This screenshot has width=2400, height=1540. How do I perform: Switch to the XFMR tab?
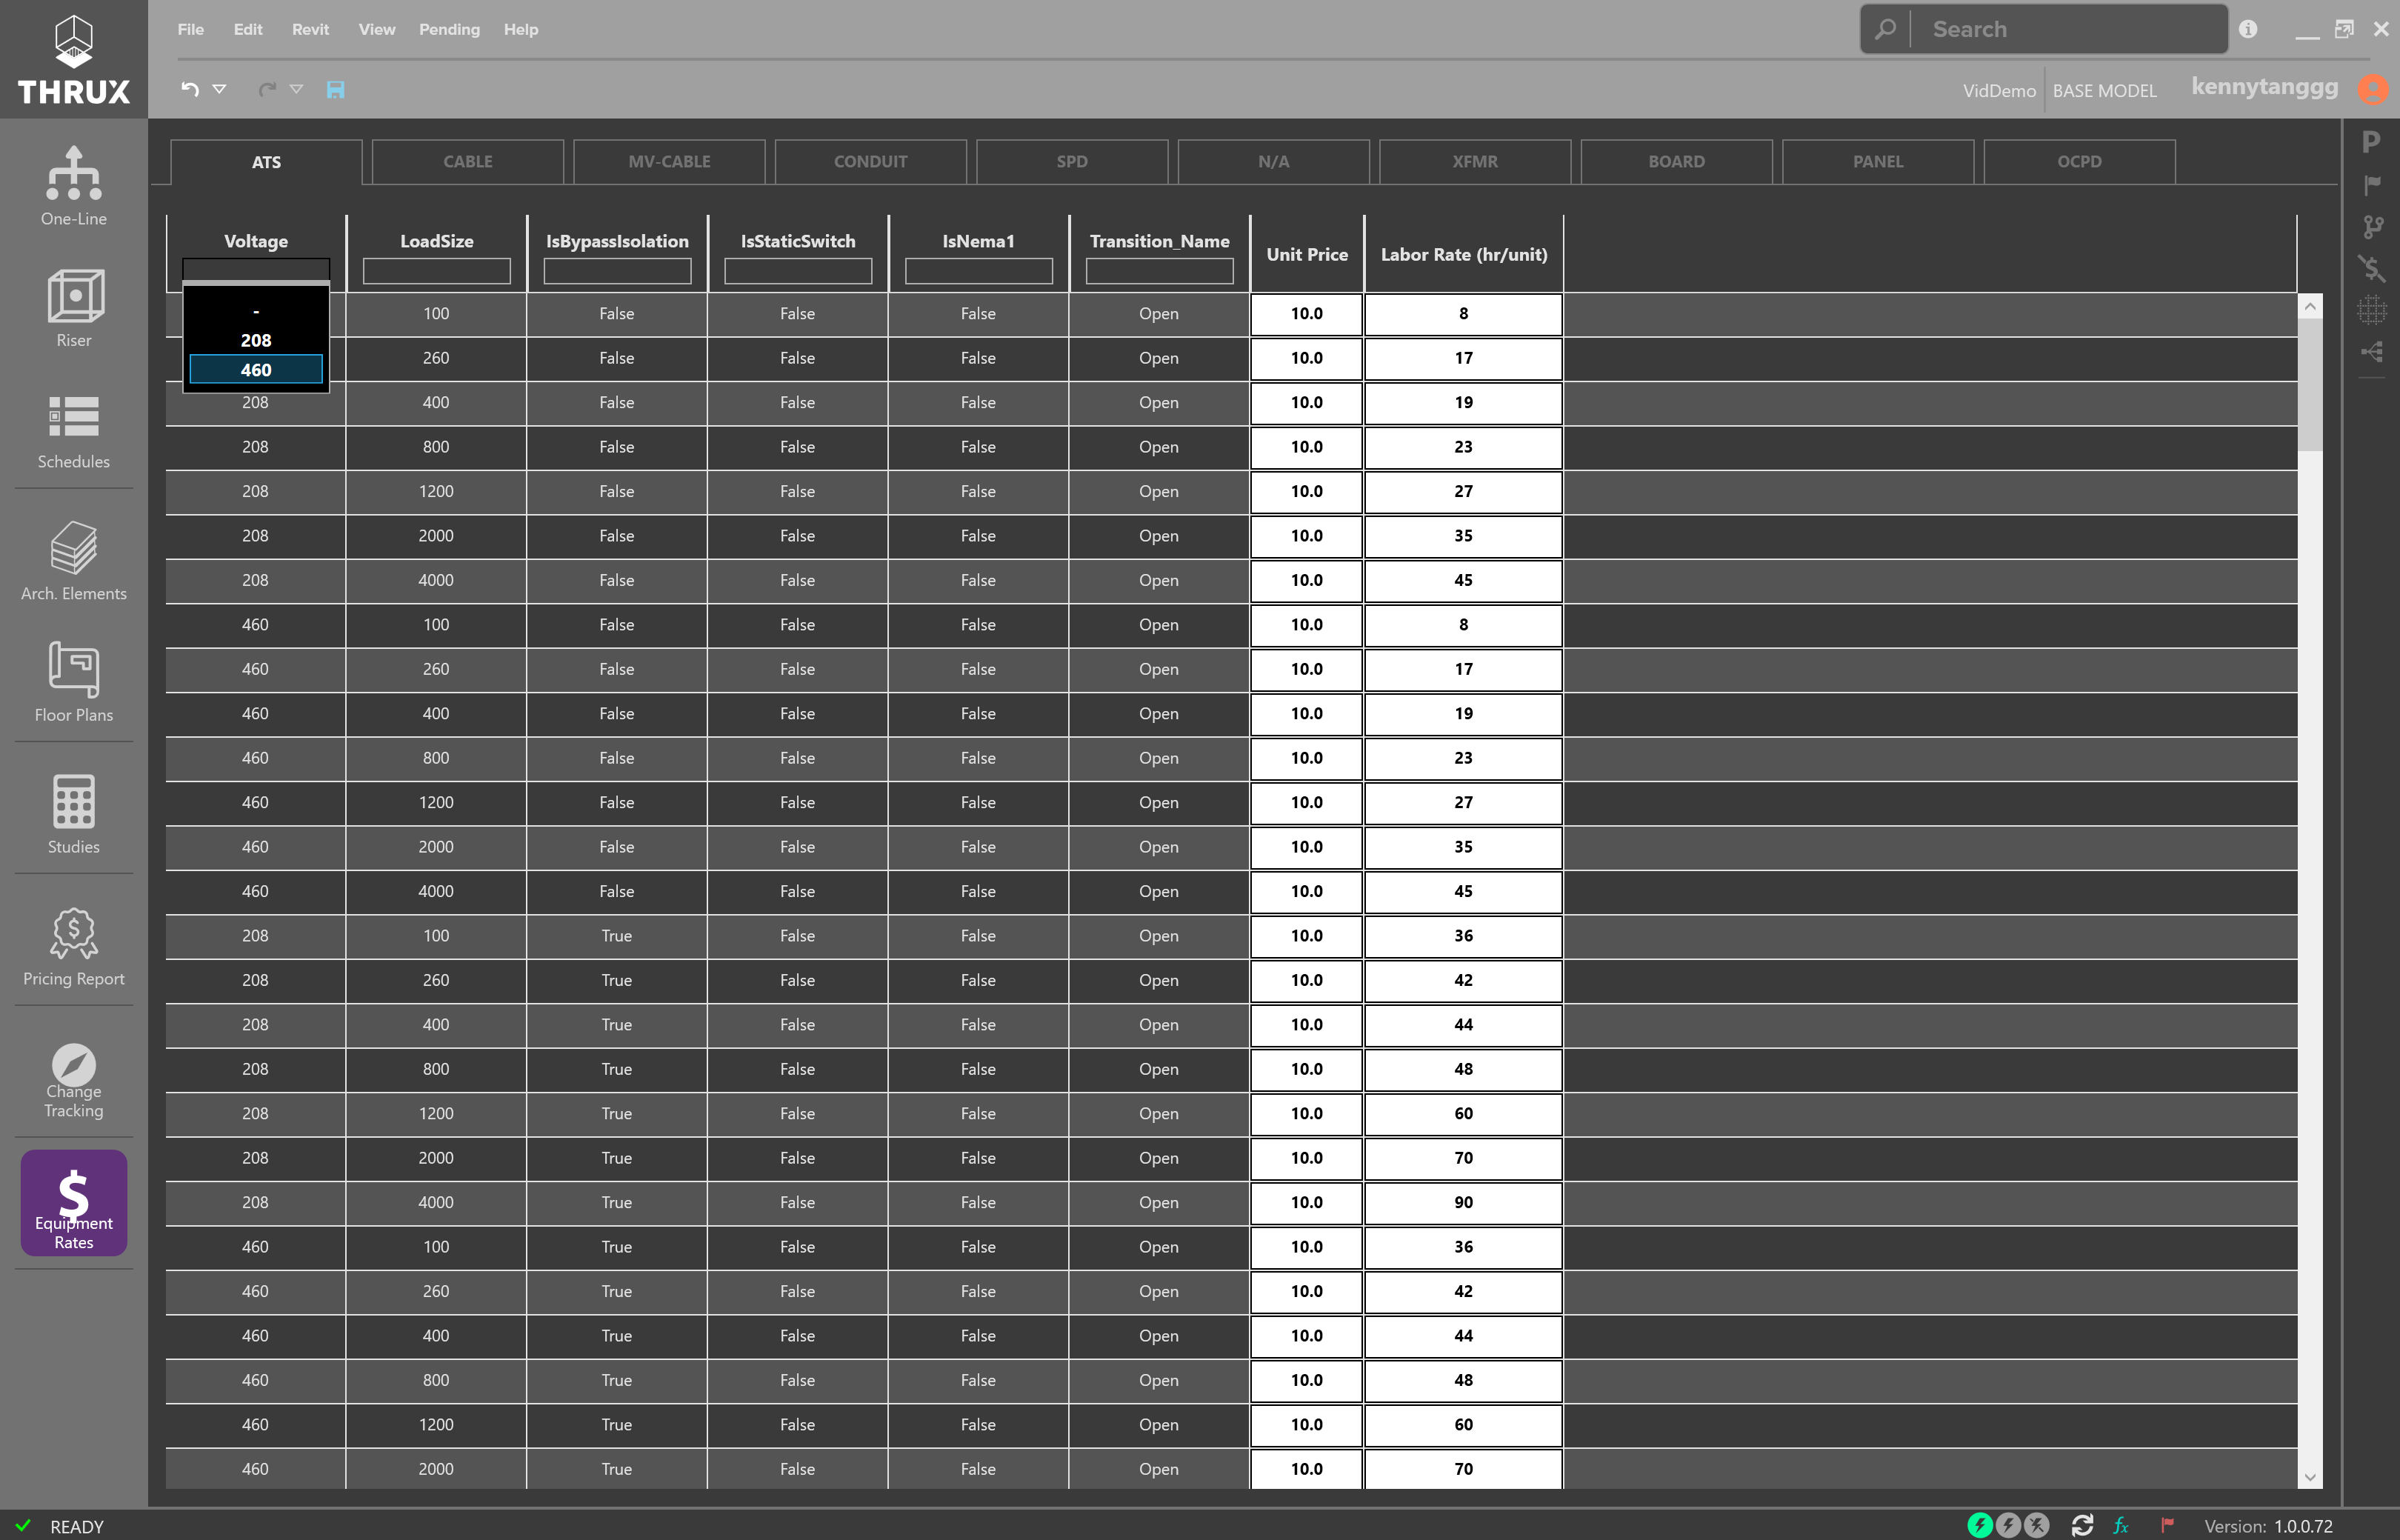(1475, 161)
